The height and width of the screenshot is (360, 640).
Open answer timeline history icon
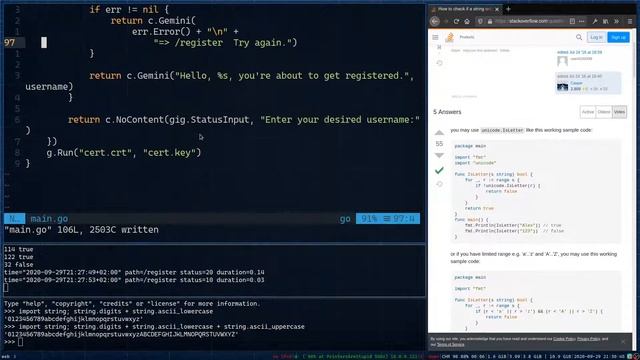[x=439, y=184]
